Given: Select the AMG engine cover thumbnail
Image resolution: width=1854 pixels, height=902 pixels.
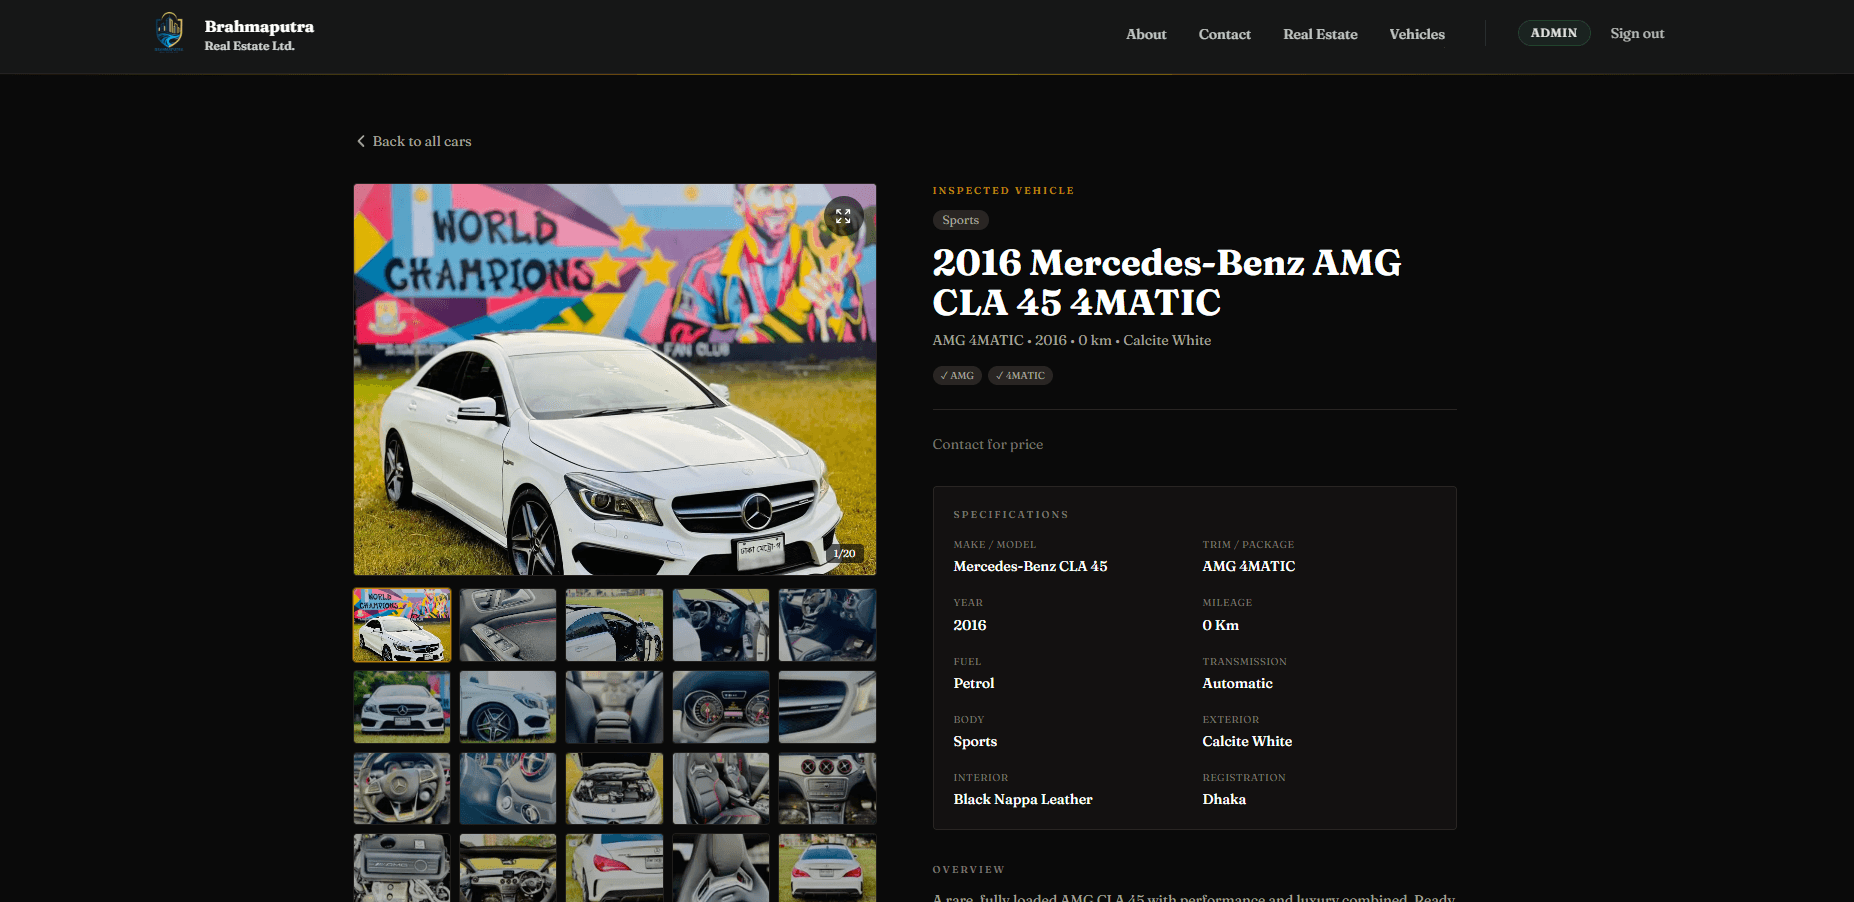Looking at the screenshot, I should tap(402, 868).
